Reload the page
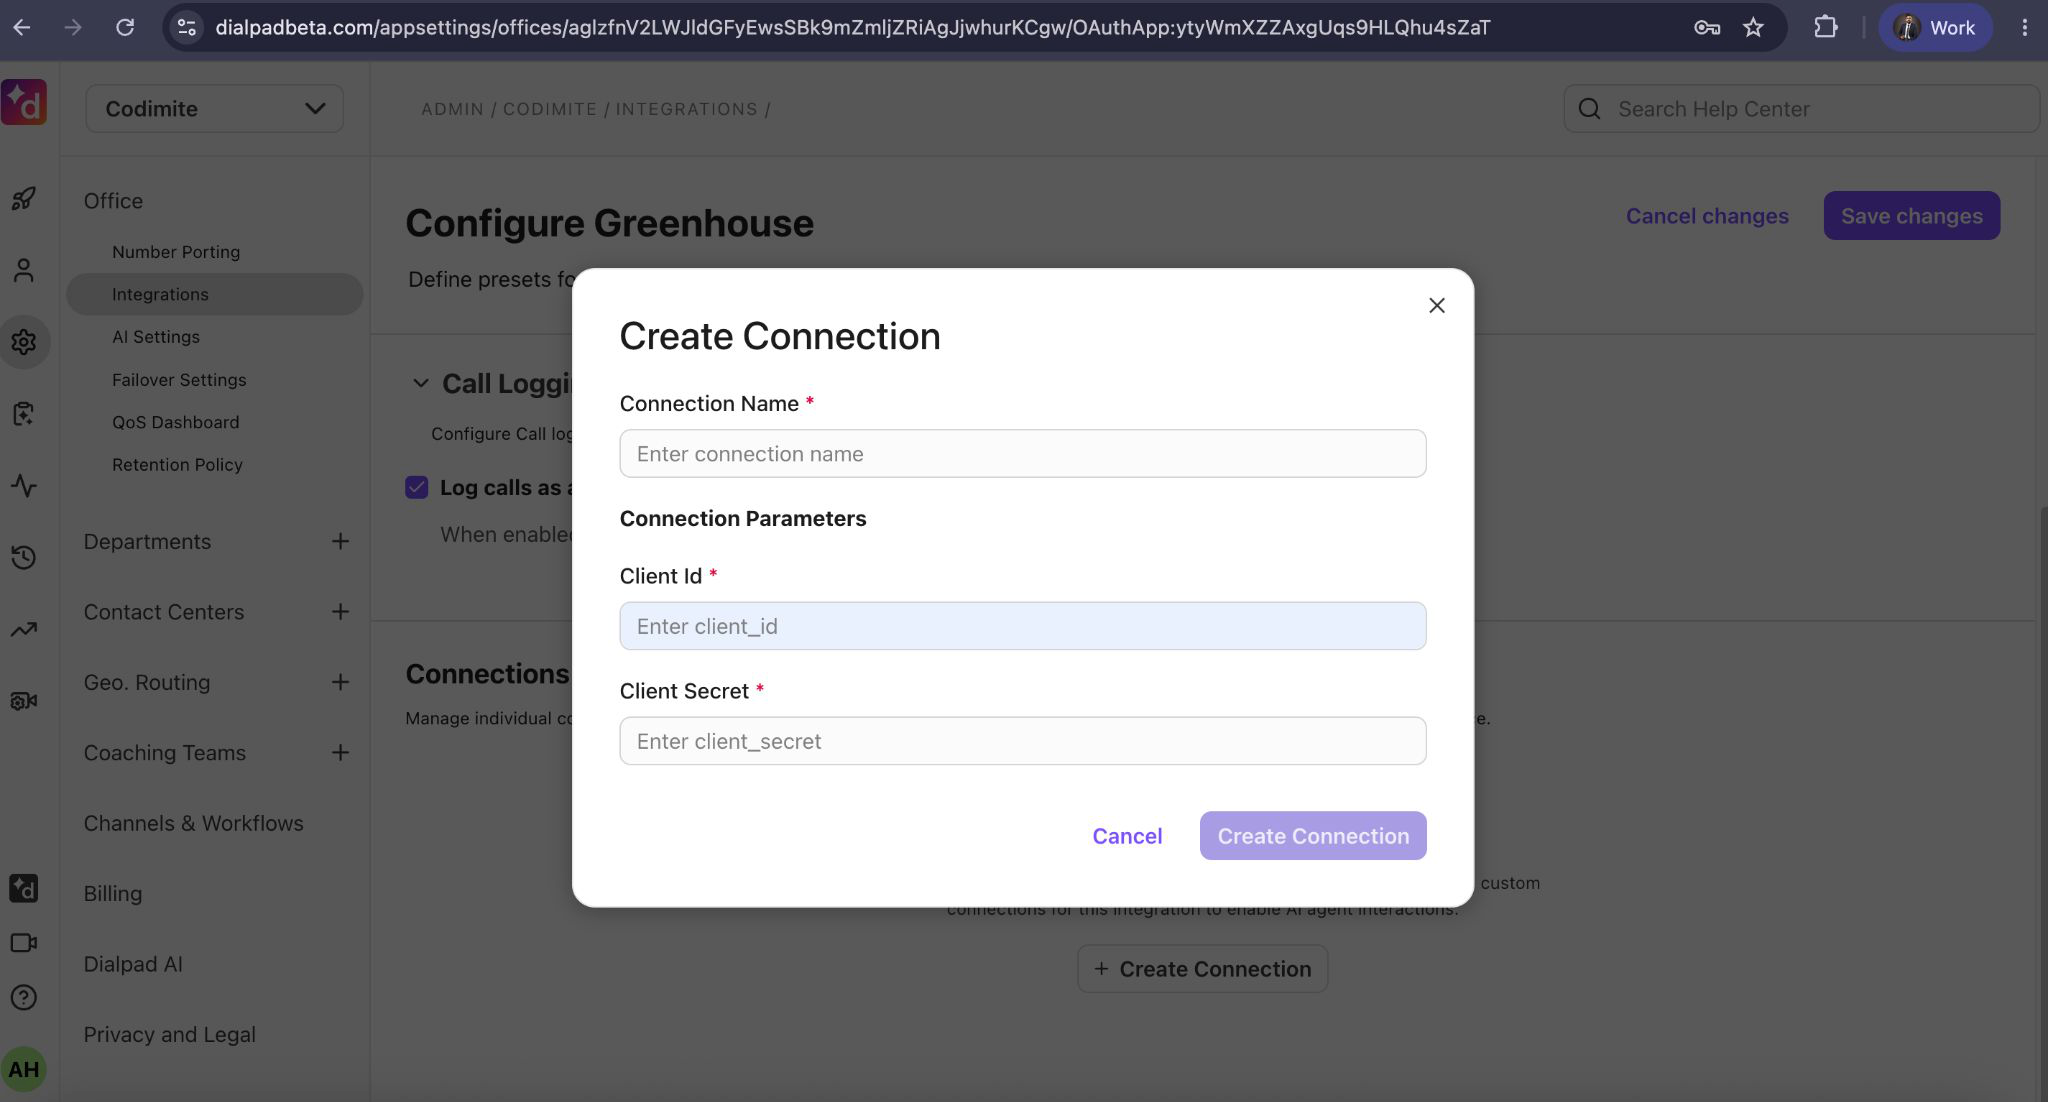2048x1102 pixels. tap(125, 28)
